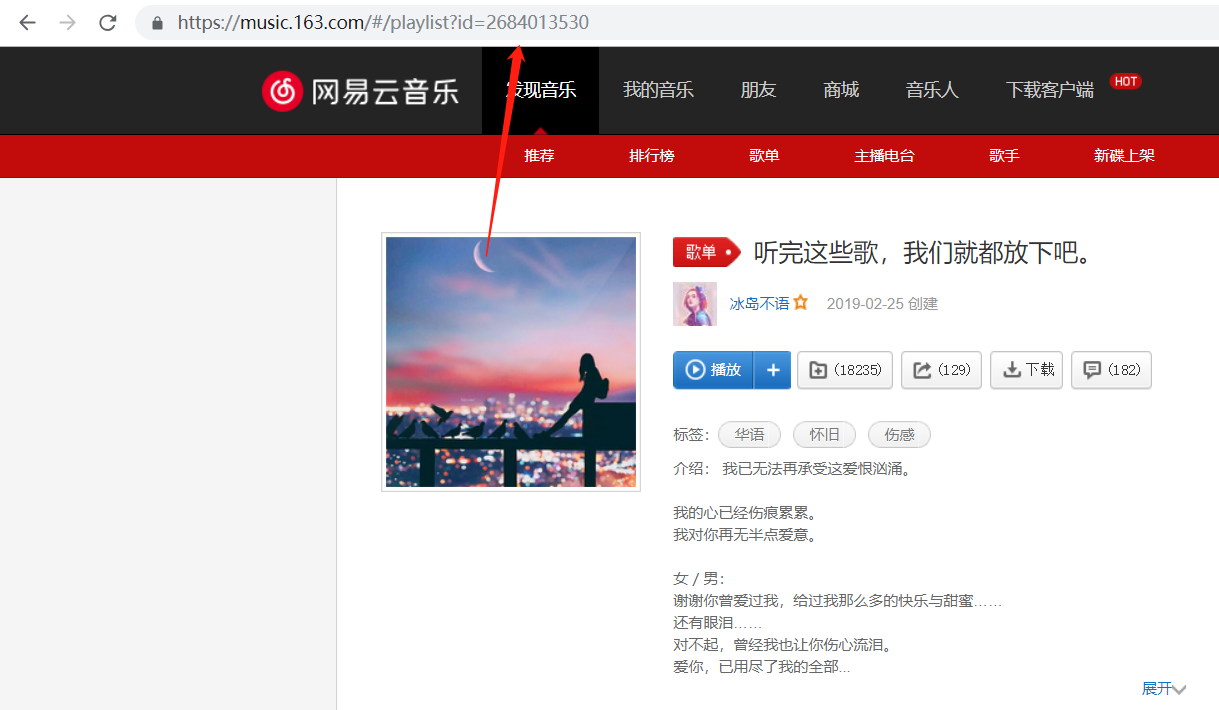The height and width of the screenshot is (710, 1219).
Task: Click the 下载 download button
Action: coord(1027,370)
